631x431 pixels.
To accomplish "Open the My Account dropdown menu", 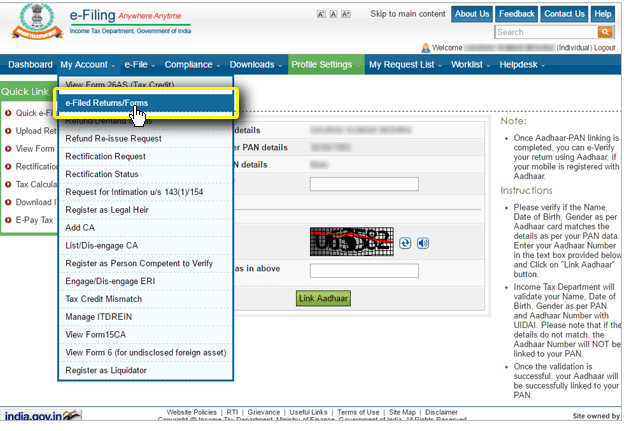I will click(x=87, y=65).
